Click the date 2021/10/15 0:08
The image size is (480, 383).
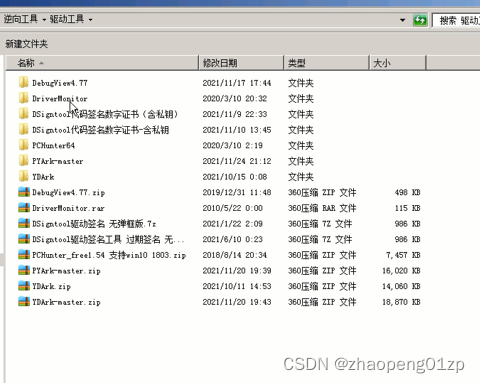point(235,177)
